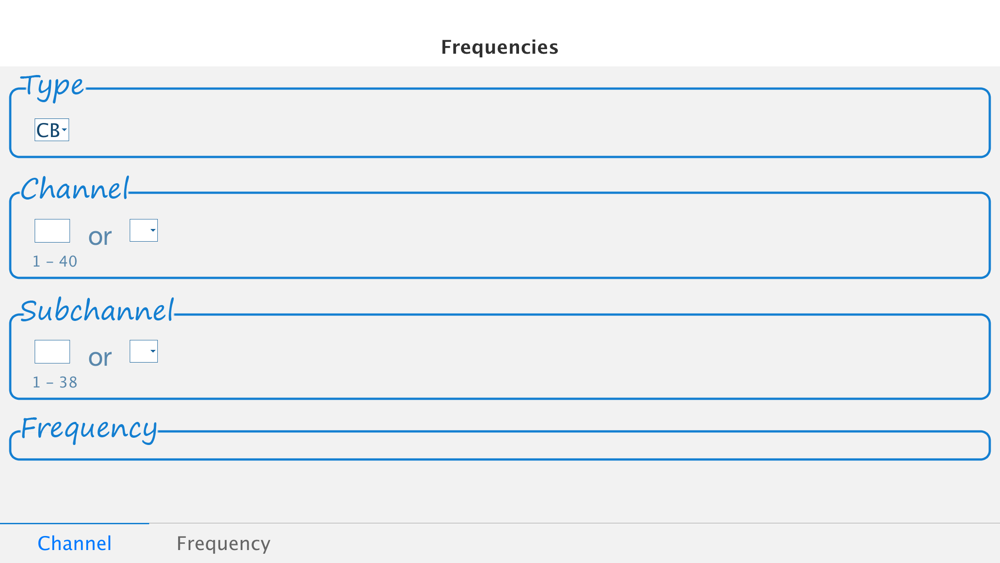Screen dimensions: 1000x563
Task: Click the 'or' text in Subchannel group
Action: click(100, 358)
